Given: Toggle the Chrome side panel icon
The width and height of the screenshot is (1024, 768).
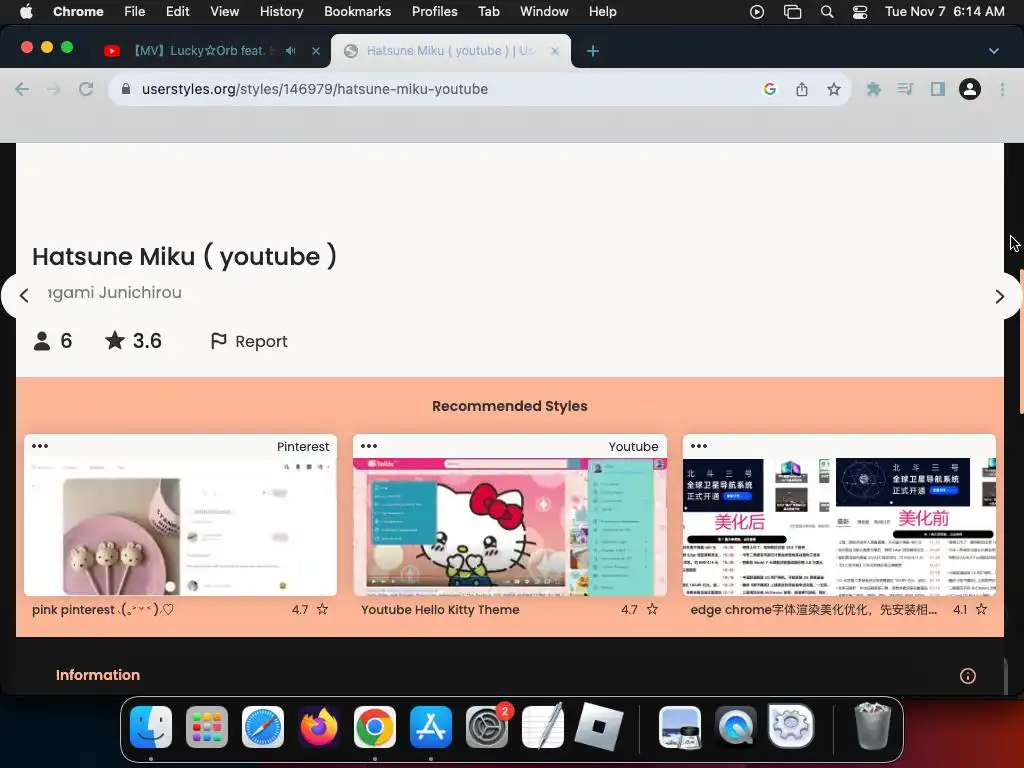Looking at the screenshot, I should point(938,89).
